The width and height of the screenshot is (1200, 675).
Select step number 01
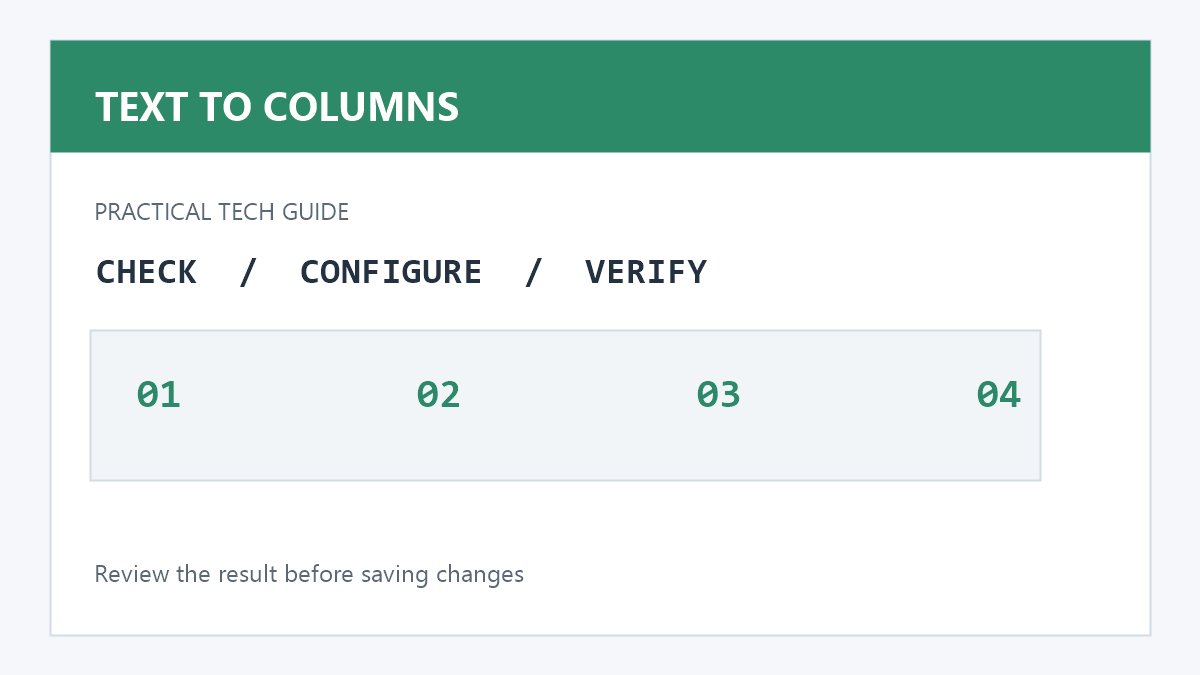pyautogui.click(x=159, y=395)
